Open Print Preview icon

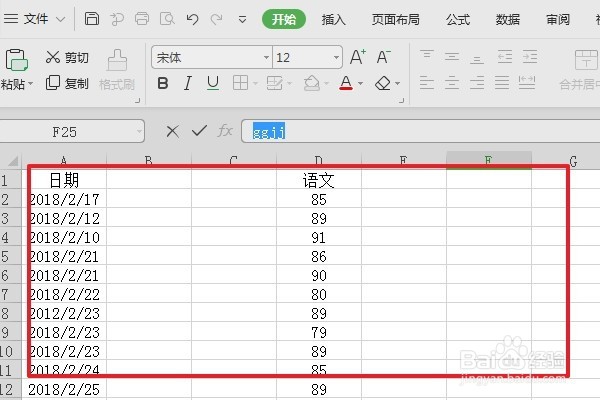coord(167,18)
